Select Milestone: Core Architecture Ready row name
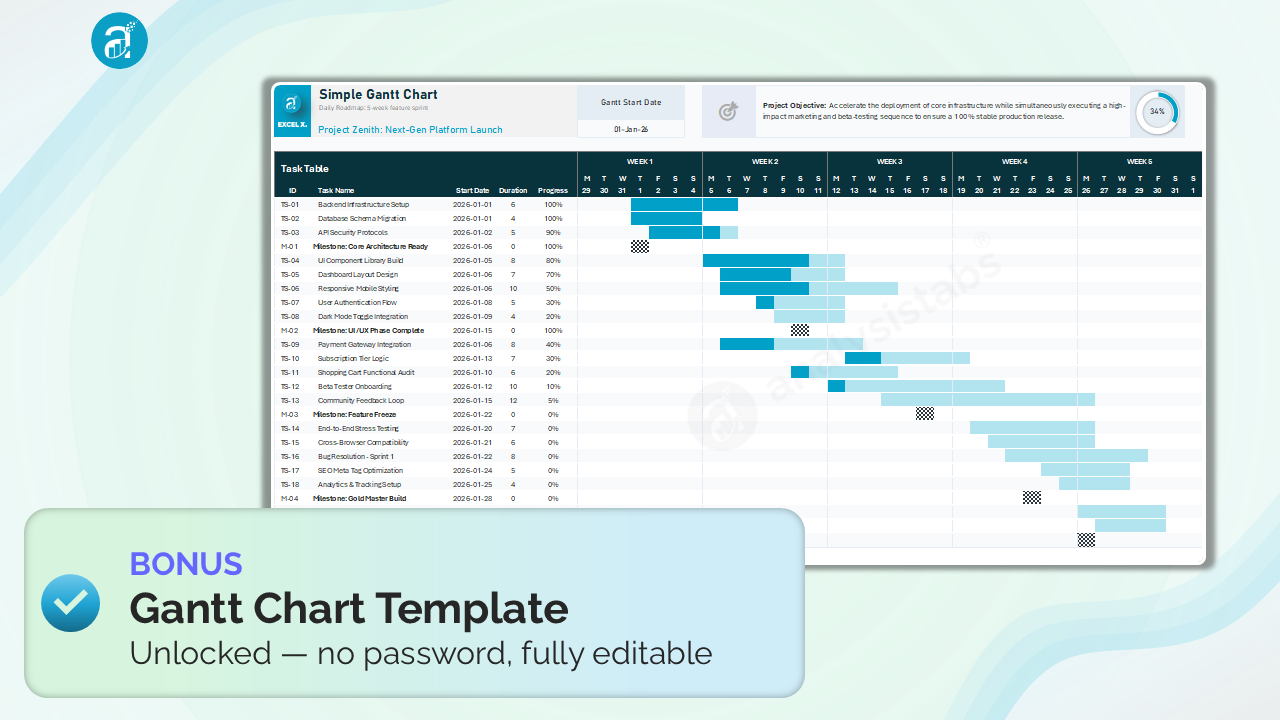Screen dimensions: 1280x720 (x=370, y=246)
